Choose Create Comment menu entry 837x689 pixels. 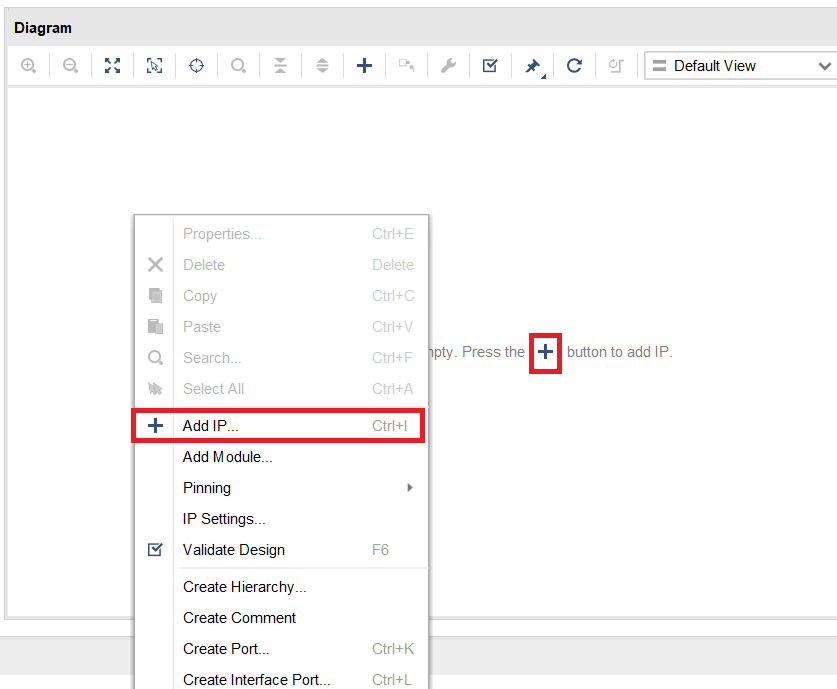pos(282,617)
